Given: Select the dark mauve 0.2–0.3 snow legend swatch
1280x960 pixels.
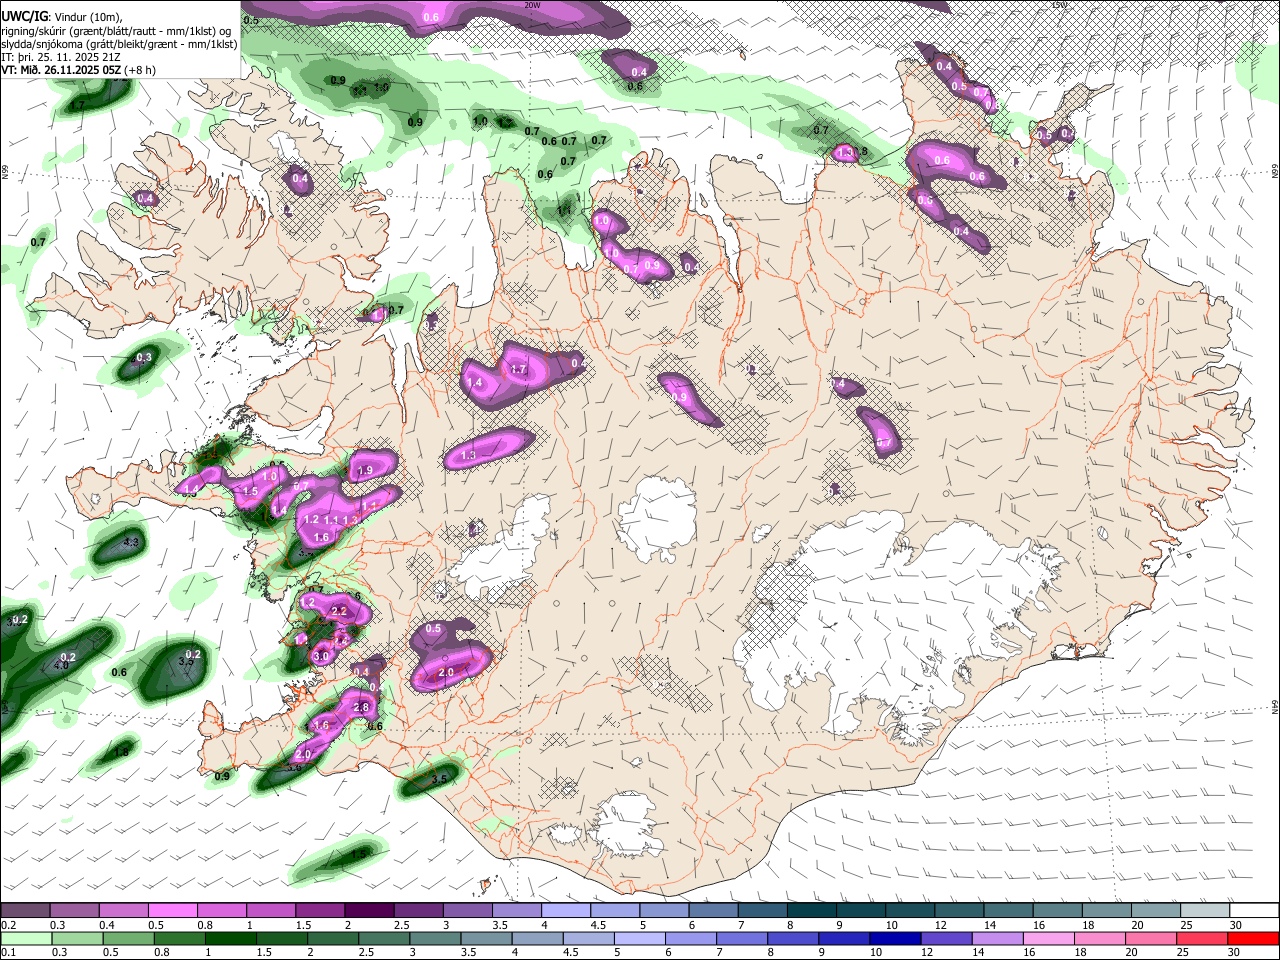Looking at the screenshot, I should point(25,911).
